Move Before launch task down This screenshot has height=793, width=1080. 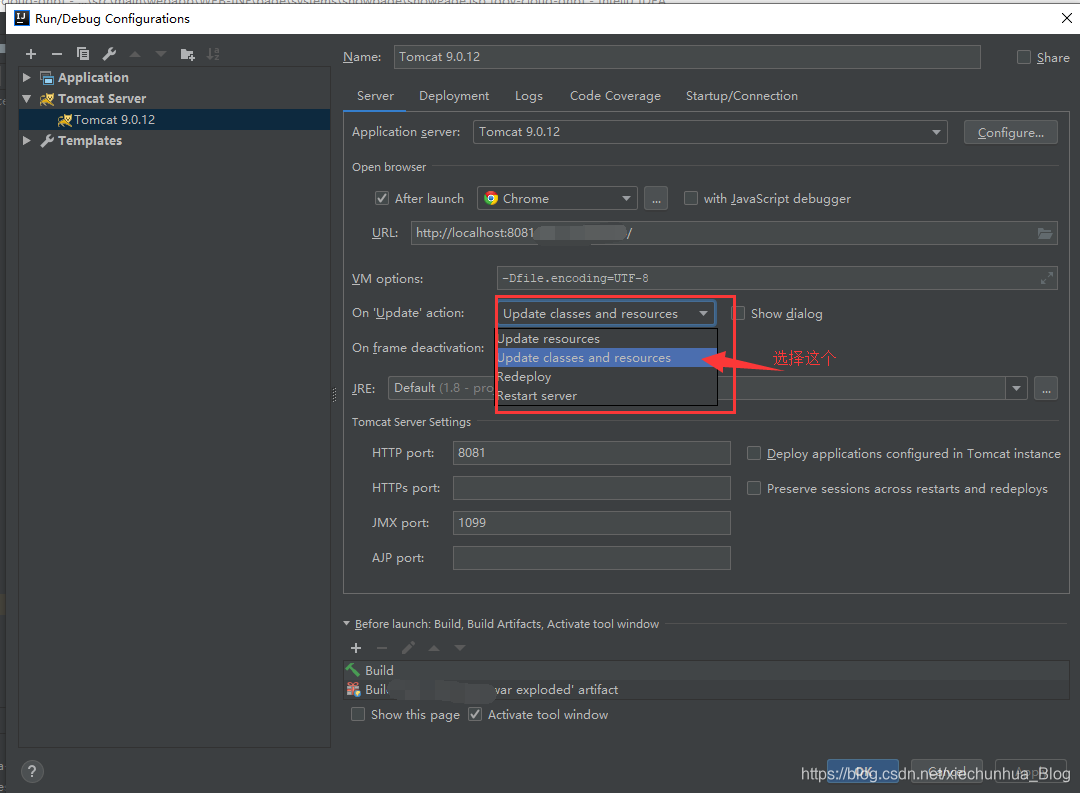click(x=460, y=648)
